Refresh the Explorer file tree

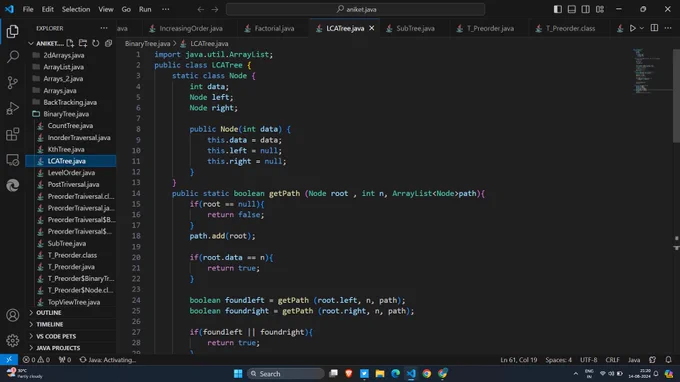pos(95,43)
